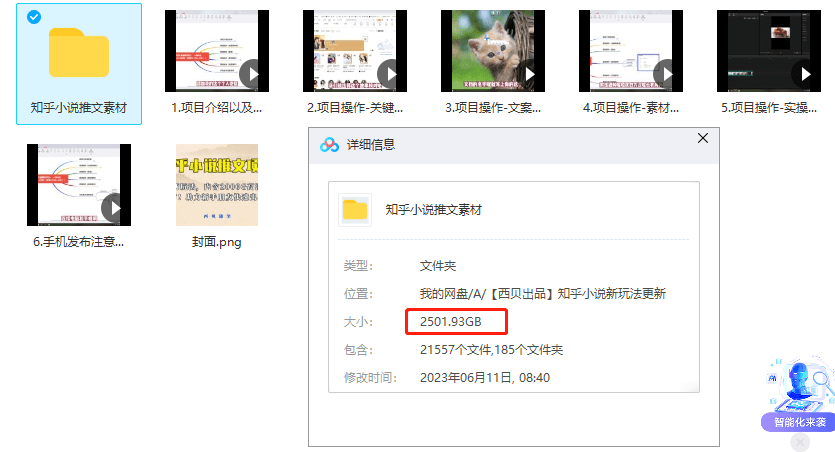Open the 知乎小说推文素材 folder icon
The image size is (835, 452).
tap(79, 54)
